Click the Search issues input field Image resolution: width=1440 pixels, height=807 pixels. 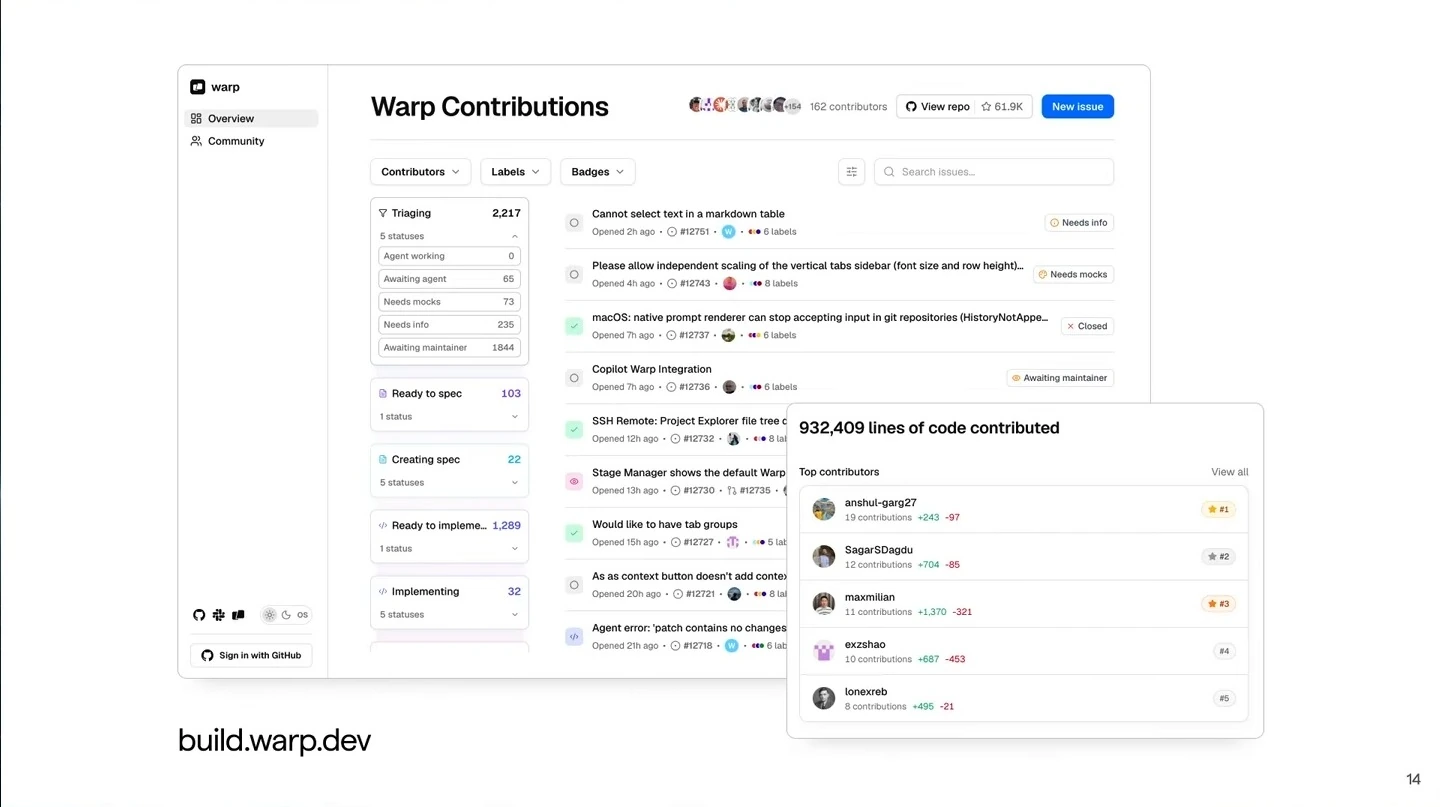(x=994, y=172)
